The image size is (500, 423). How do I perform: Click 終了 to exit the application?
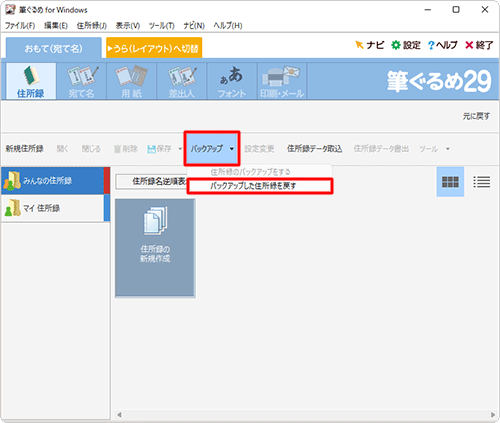(479, 45)
